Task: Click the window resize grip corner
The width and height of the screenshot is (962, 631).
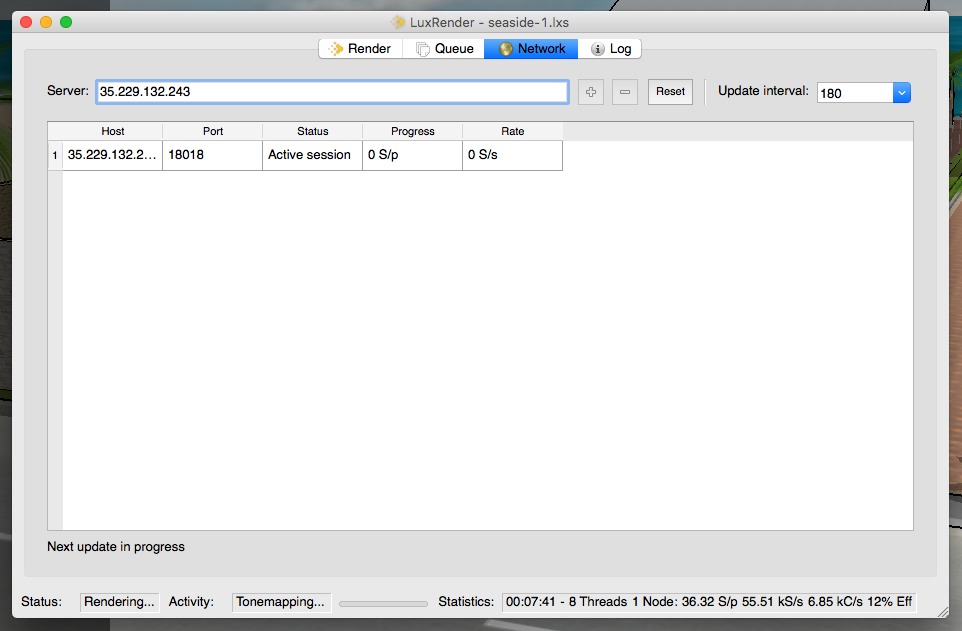Action: pyautogui.click(x=943, y=612)
